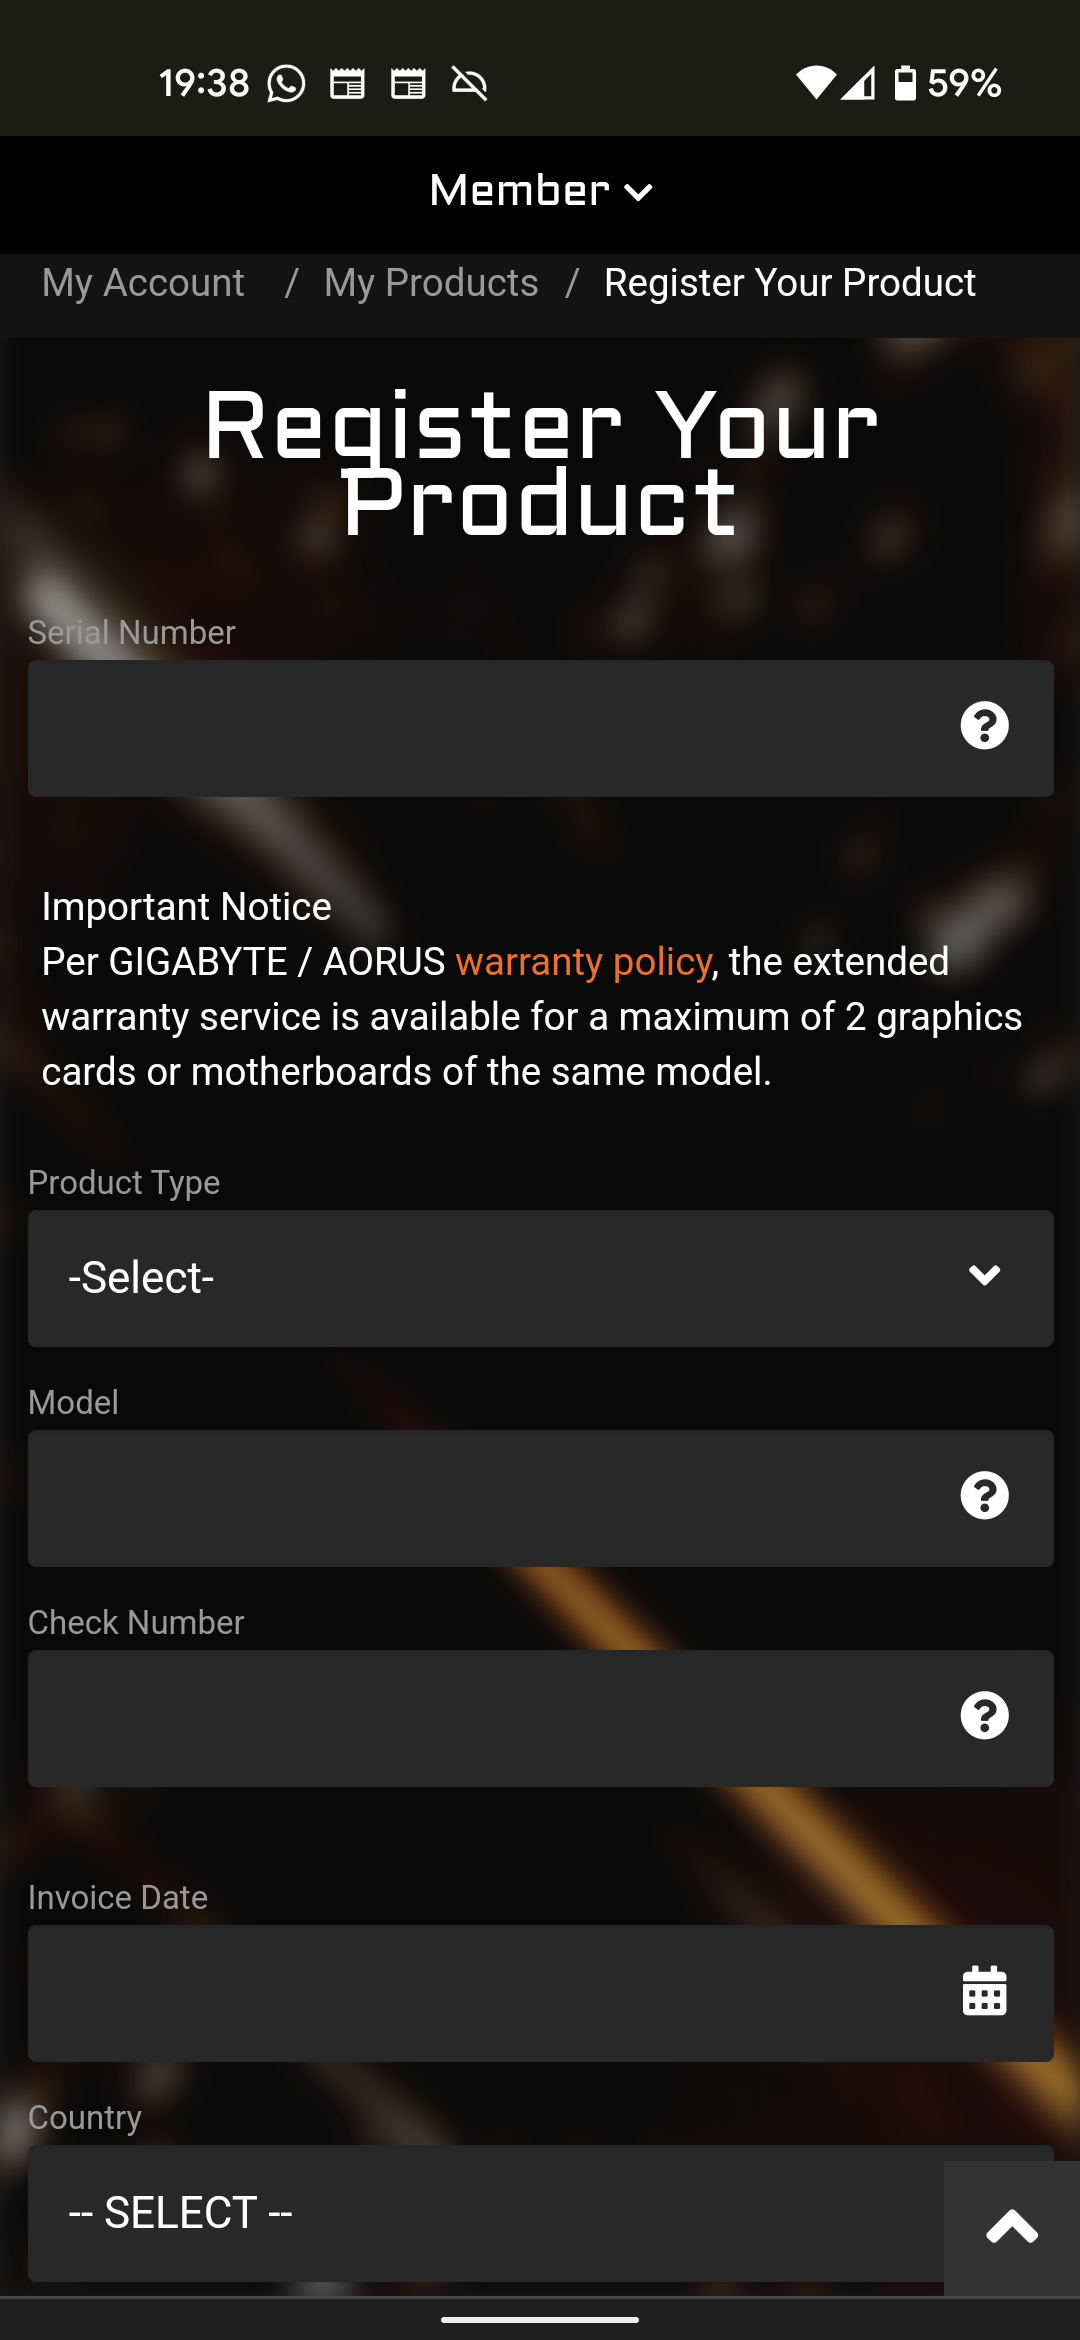Viewport: 1080px width, 2340px height.
Task: Open the Country SELECT dropdown
Action: coord(486,2213)
